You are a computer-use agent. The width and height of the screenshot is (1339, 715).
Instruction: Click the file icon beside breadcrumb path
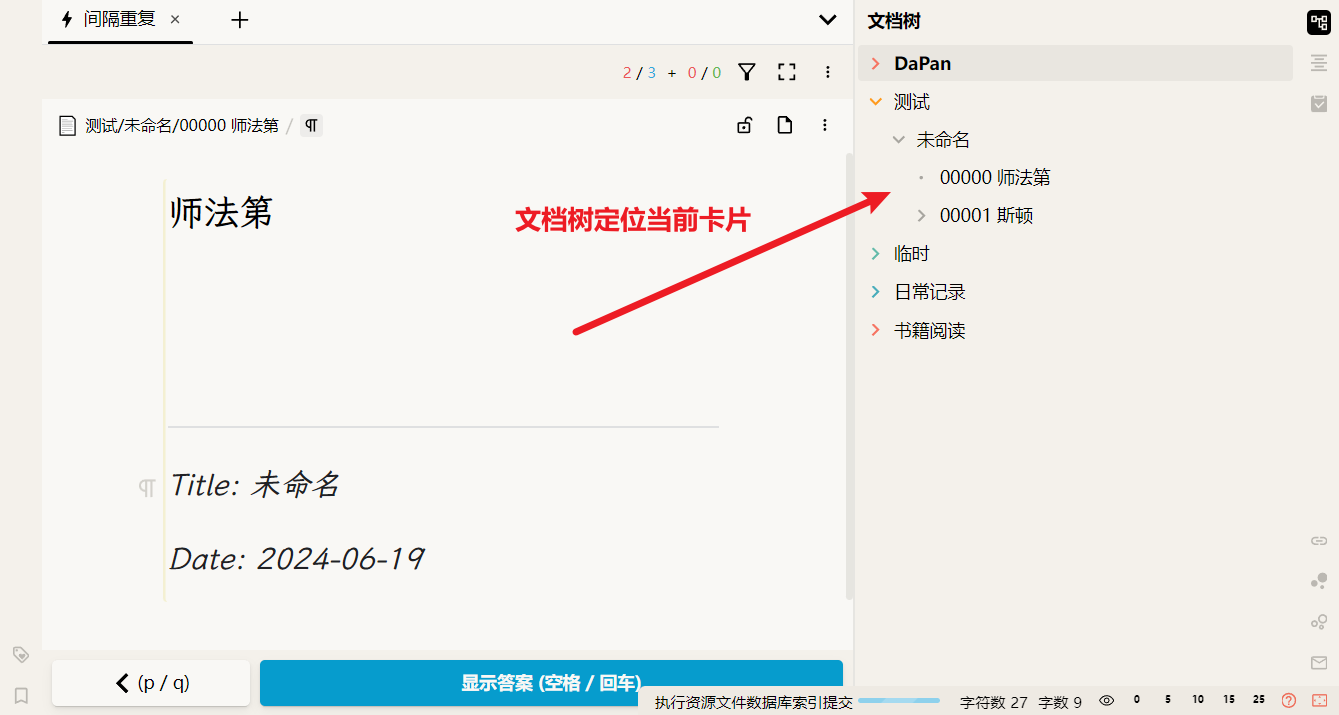coord(68,126)
